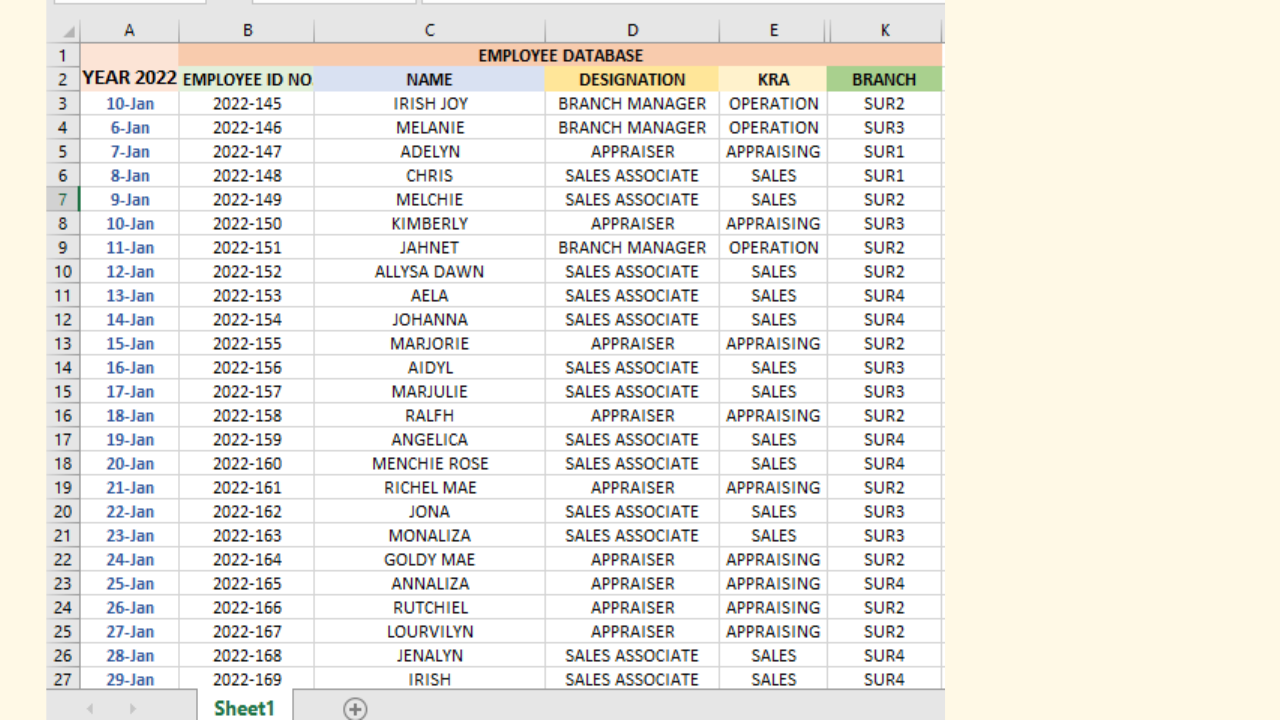Click the KRA header cell
1280x720 pixels.
point(773,80)
